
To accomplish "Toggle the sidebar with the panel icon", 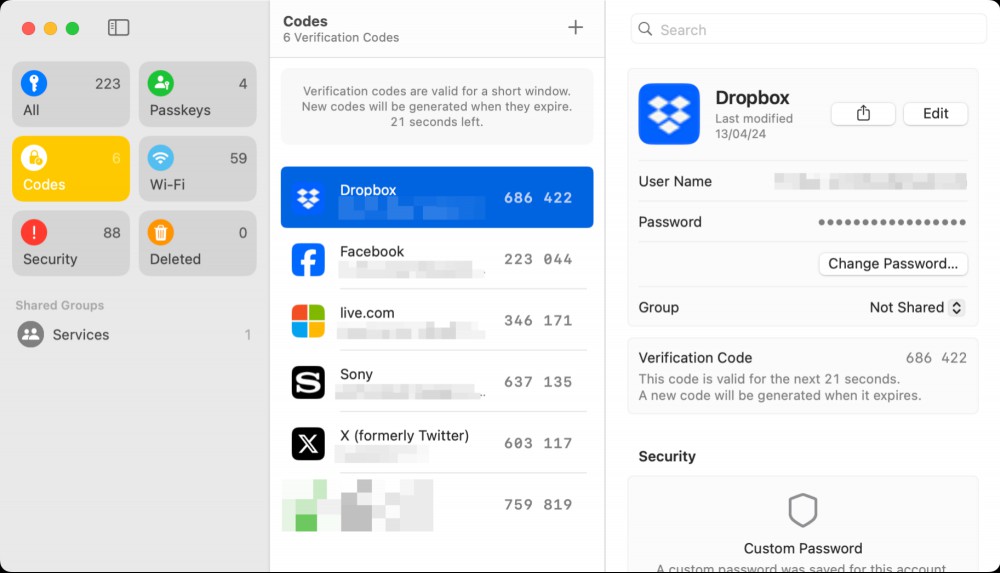I will 119,27.
